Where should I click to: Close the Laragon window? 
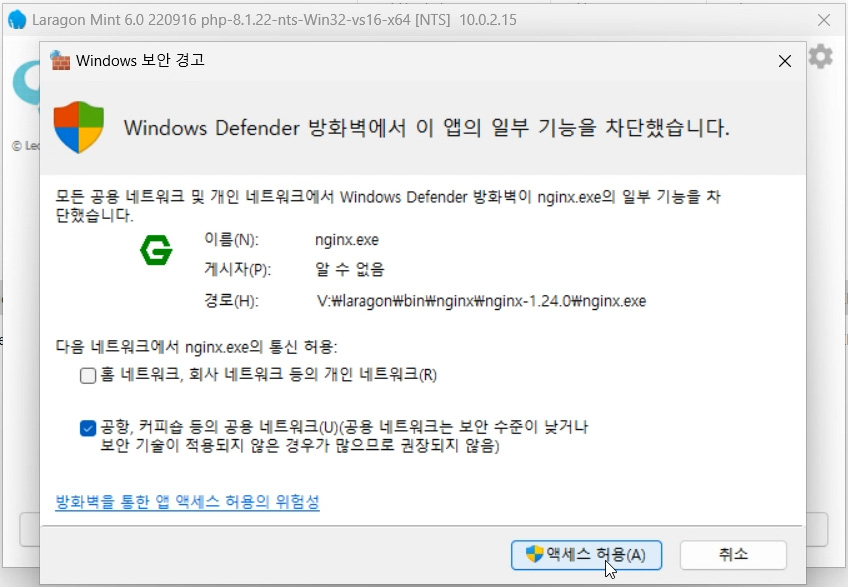pyautogui.click(x=824, y=20)
